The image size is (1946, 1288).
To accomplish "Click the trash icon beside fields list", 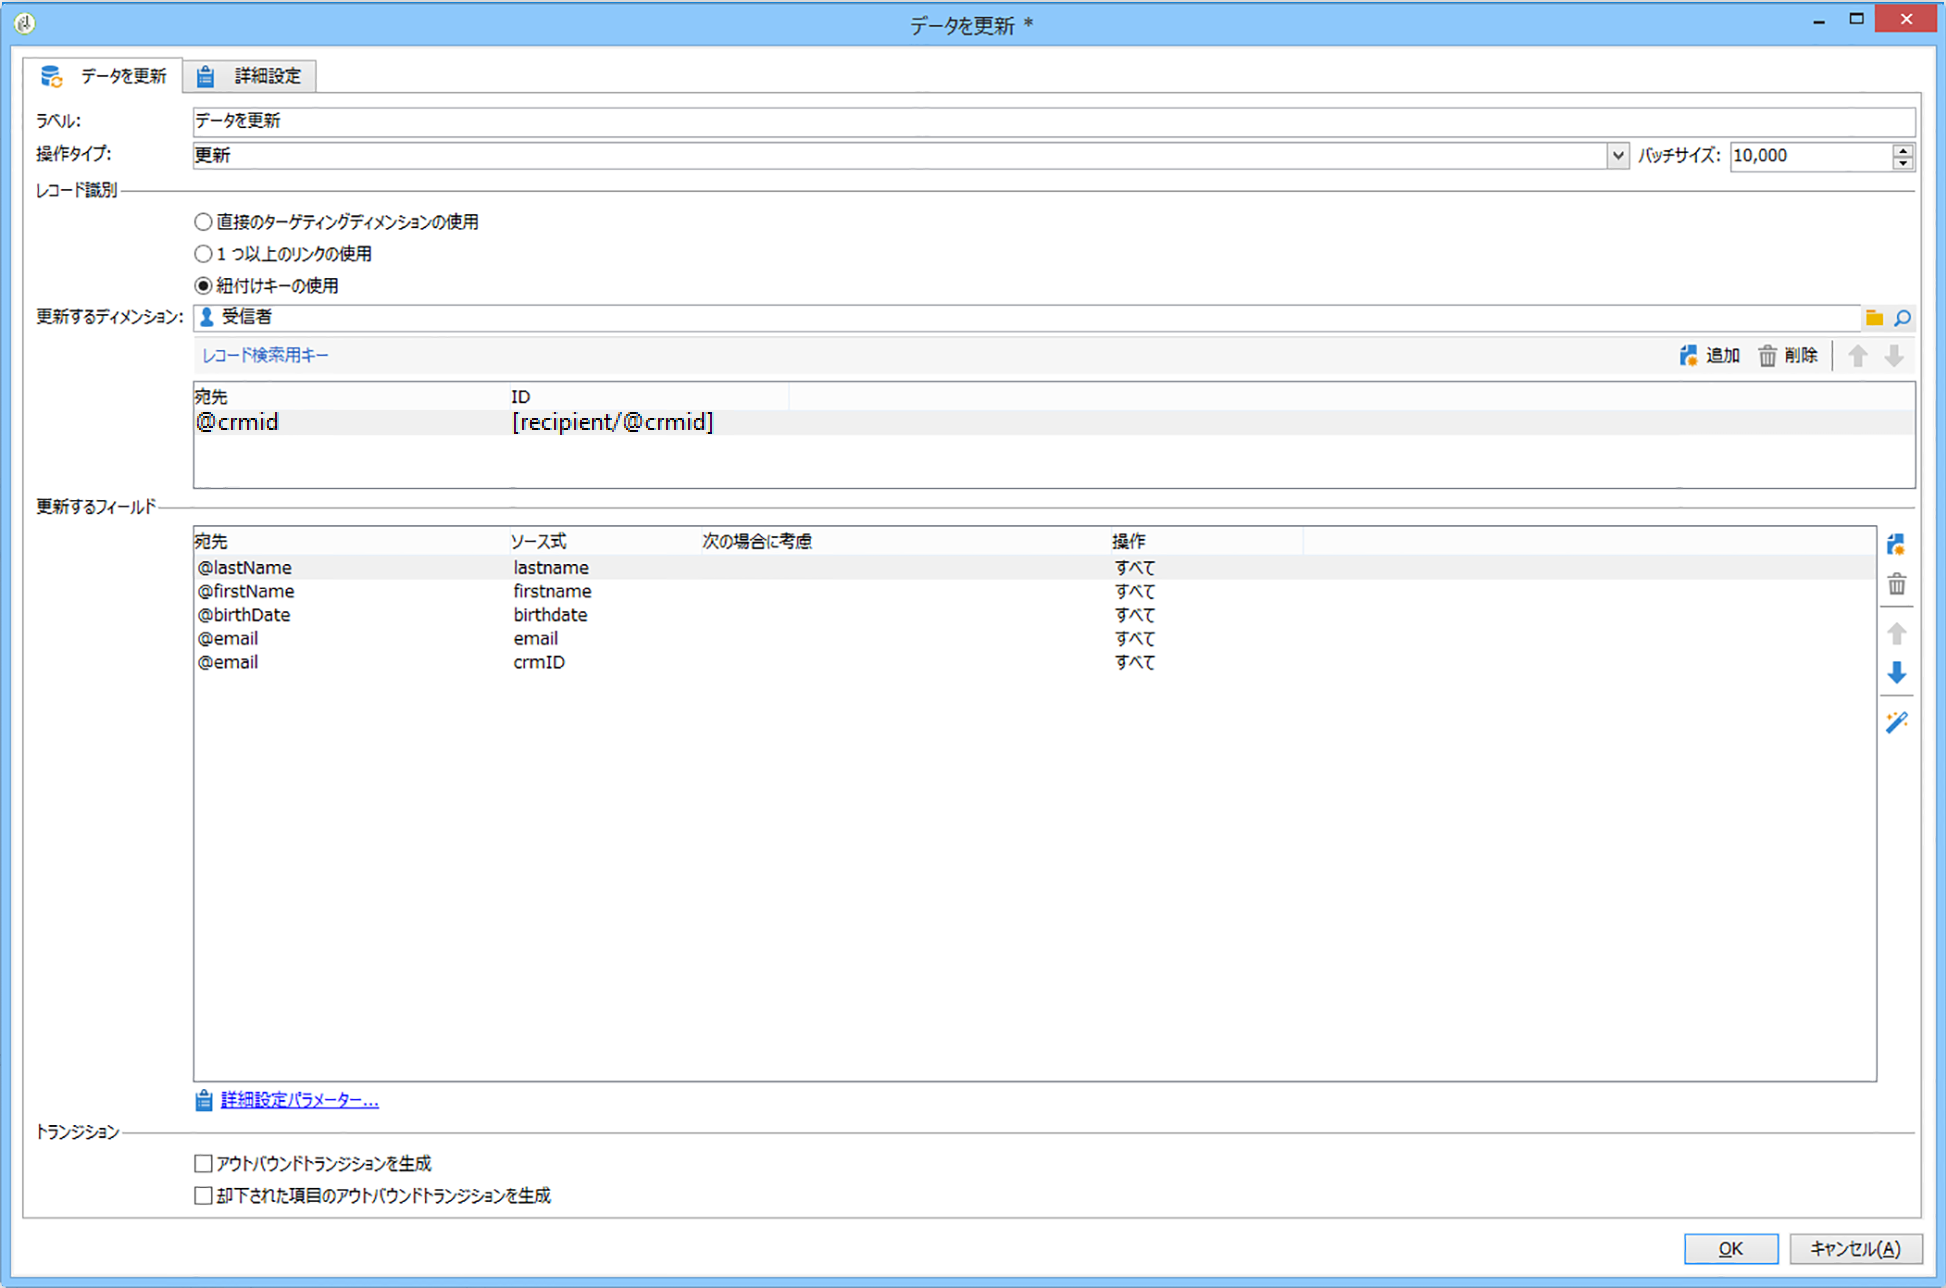I will [1896, 585].
